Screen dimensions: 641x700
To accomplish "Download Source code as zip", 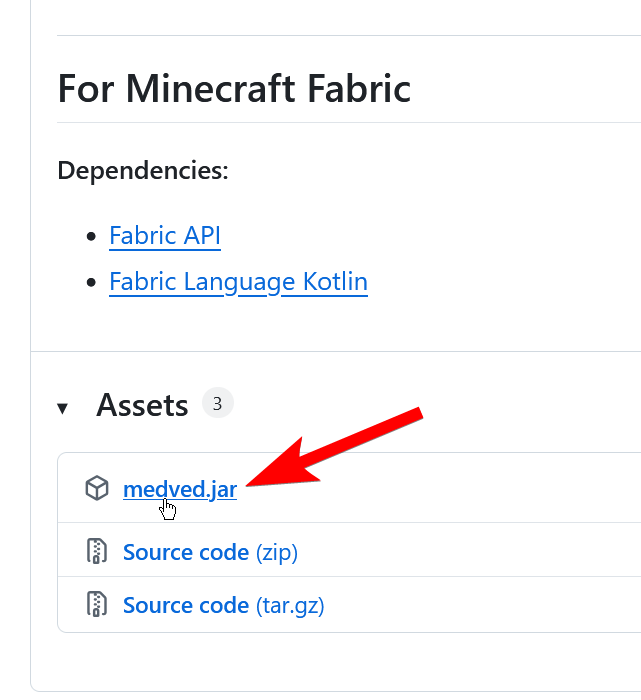I will pyautogui.click(x=210, y=552).
